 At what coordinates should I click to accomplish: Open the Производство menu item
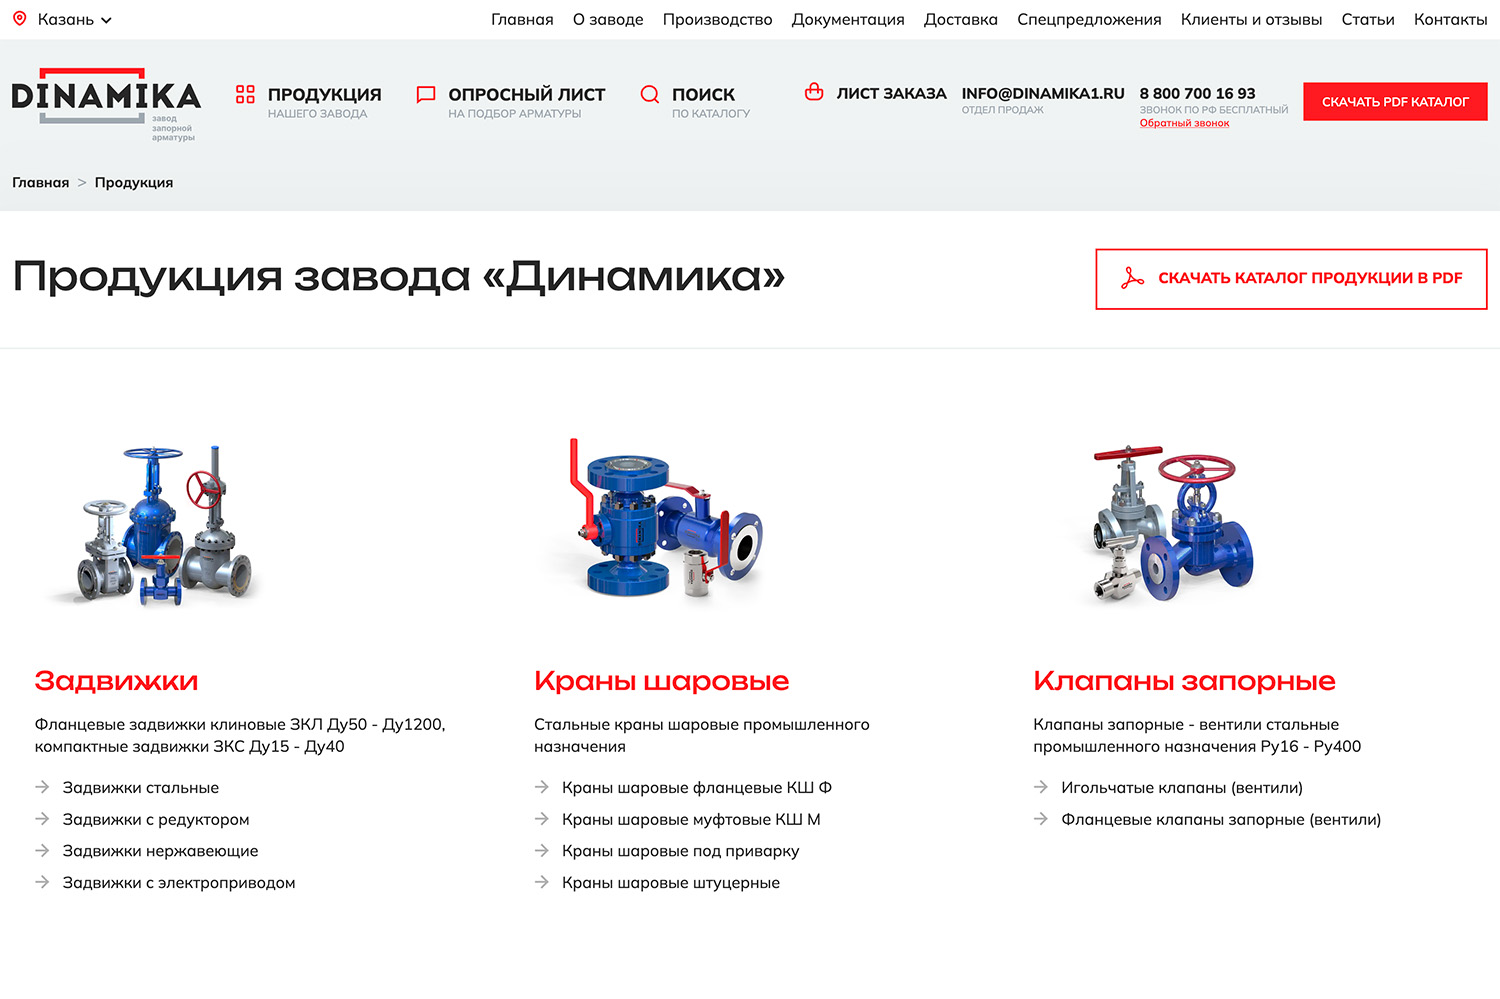tap(717, 19)
